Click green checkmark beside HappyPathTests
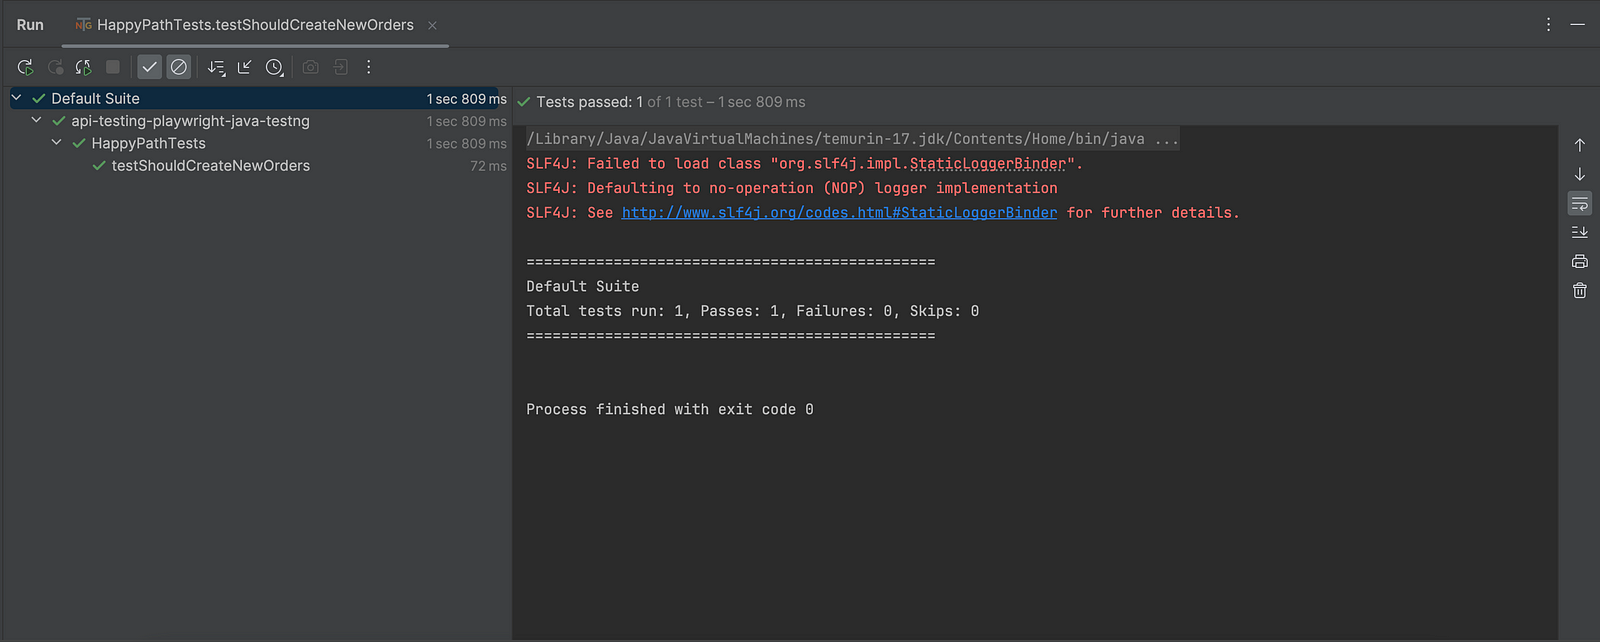 [79, 143]
